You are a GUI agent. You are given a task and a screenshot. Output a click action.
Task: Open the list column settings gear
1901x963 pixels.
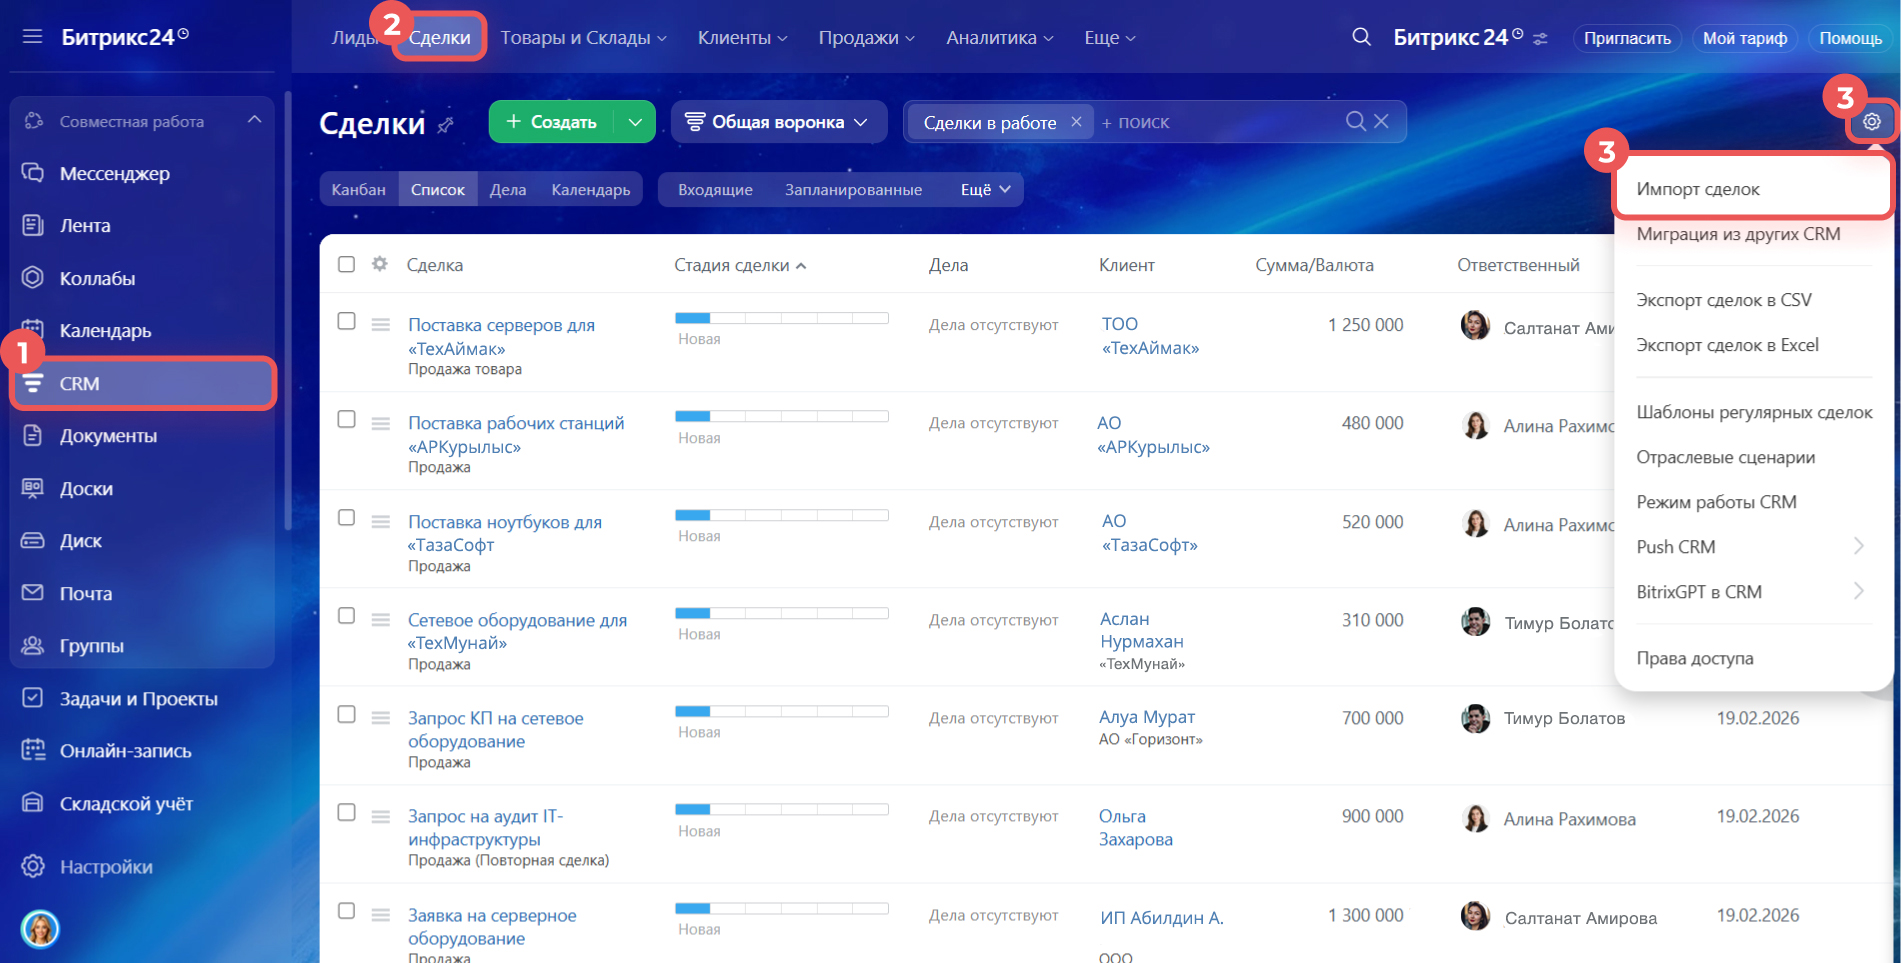pyautogui.click(x=379, y=264)
